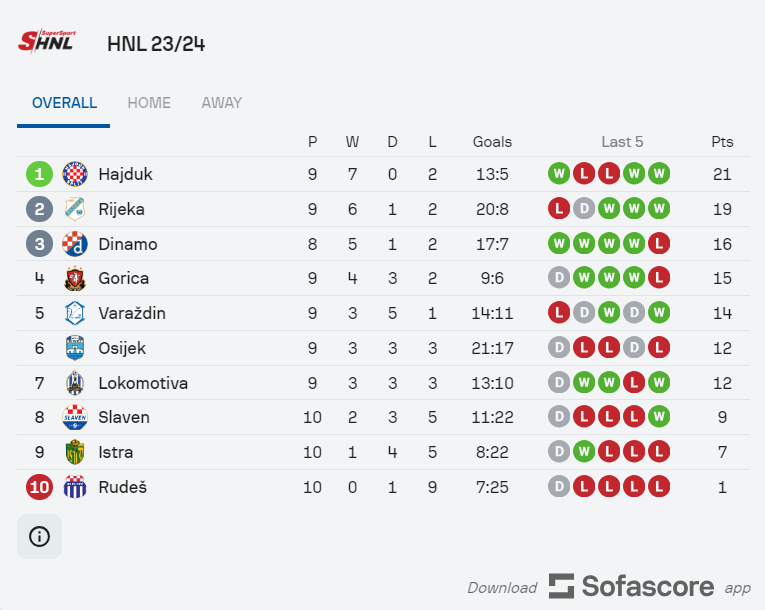Select the OVERALL standings tab
This screenshot has height=610, width=765.
pyautogui.click(x=64, y=102)
